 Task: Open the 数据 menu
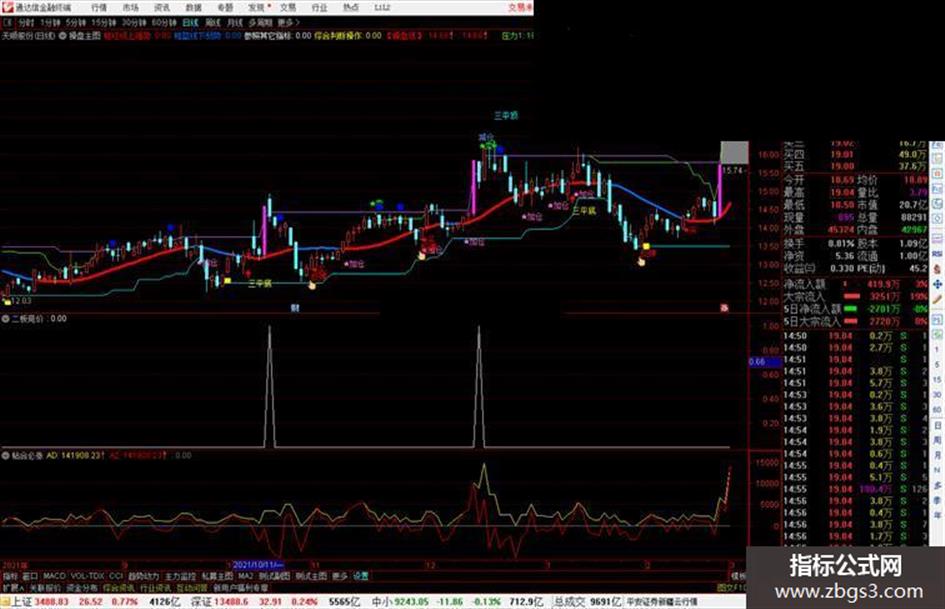[193, 7]
